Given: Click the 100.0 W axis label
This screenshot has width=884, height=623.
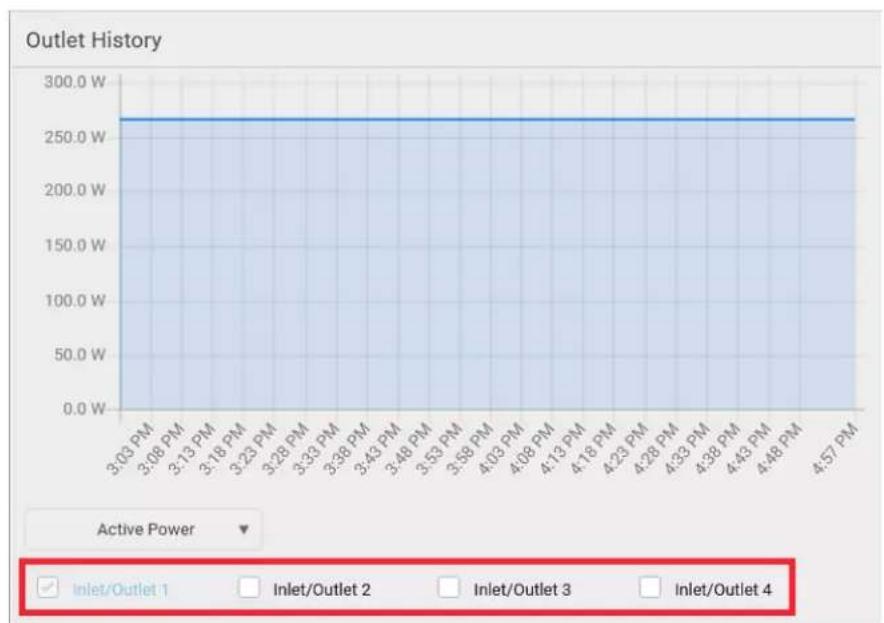Looking at the screenshot, I should 75,301.
